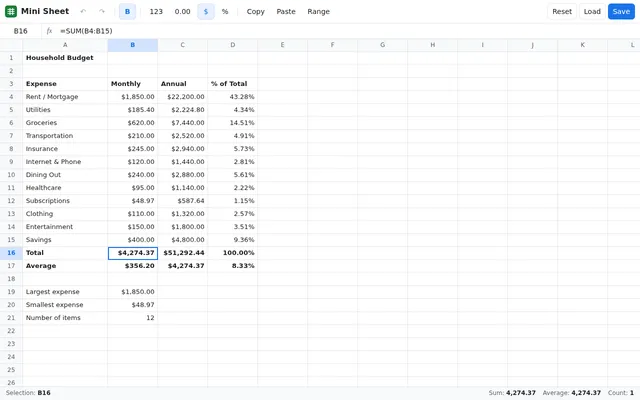Image resolution: width=640 pixels, height=400 pixels.
Task: Select the Rent / Mortgage cell
Action: click(65, 97)
